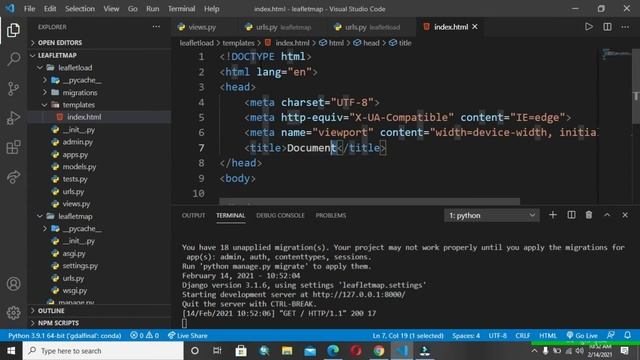This screenshot has height=360, width=640.
Task: Open the Selection menu
Action: (80, 9)
